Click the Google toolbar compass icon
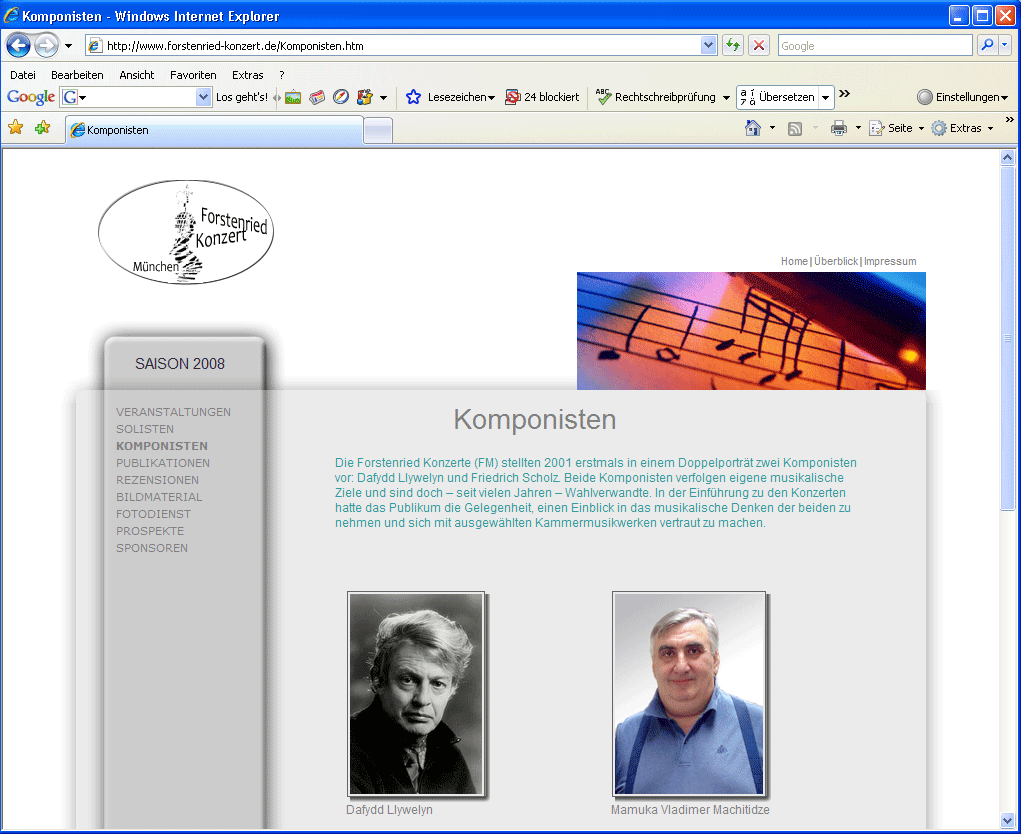Viewport: 1021px width, 834px height. click(x=341, y=97)
